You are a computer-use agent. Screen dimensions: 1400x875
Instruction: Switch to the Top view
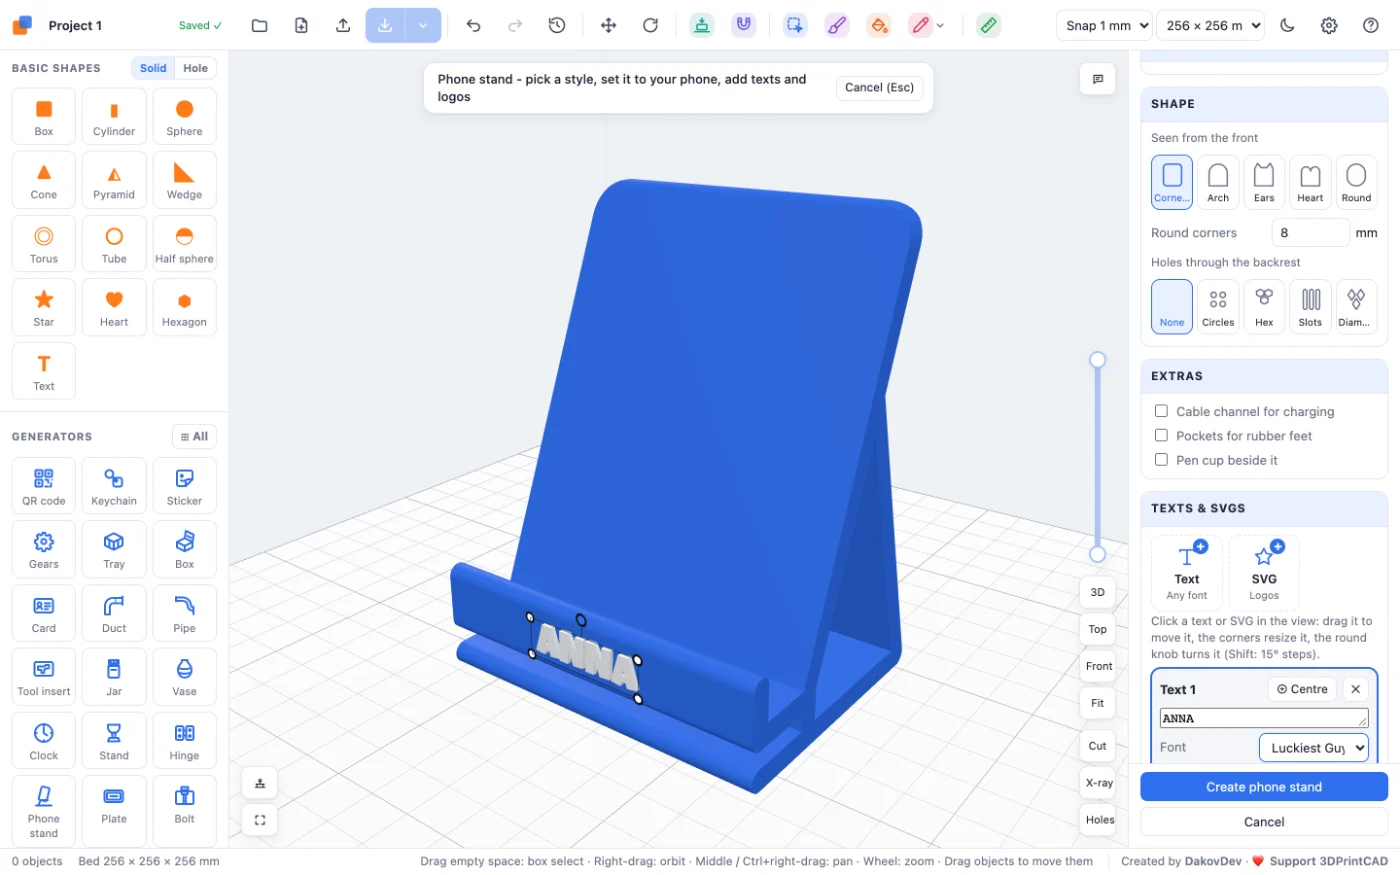(1098, 629)
